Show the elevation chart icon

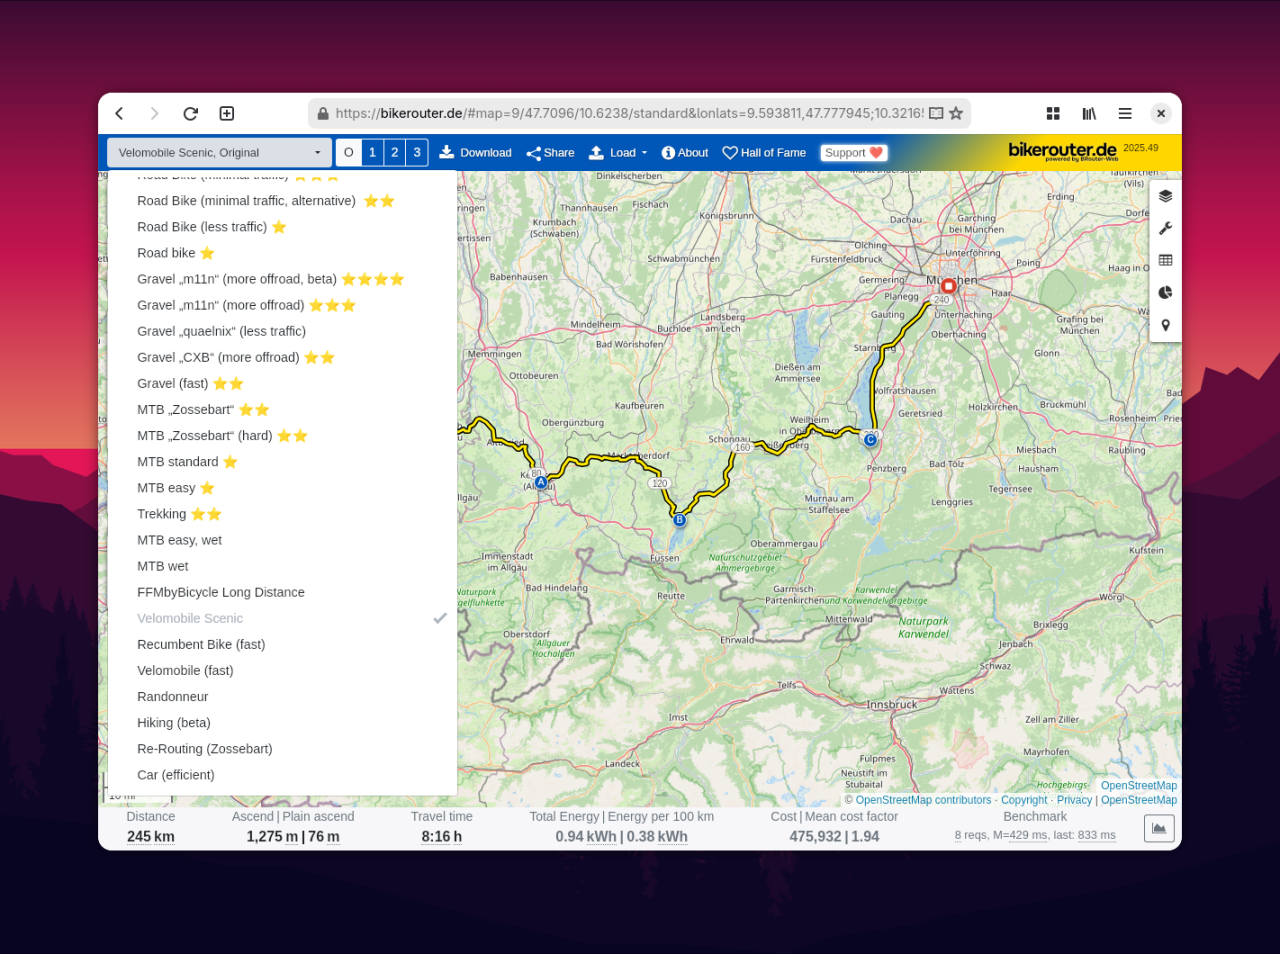coord(1159,828)
